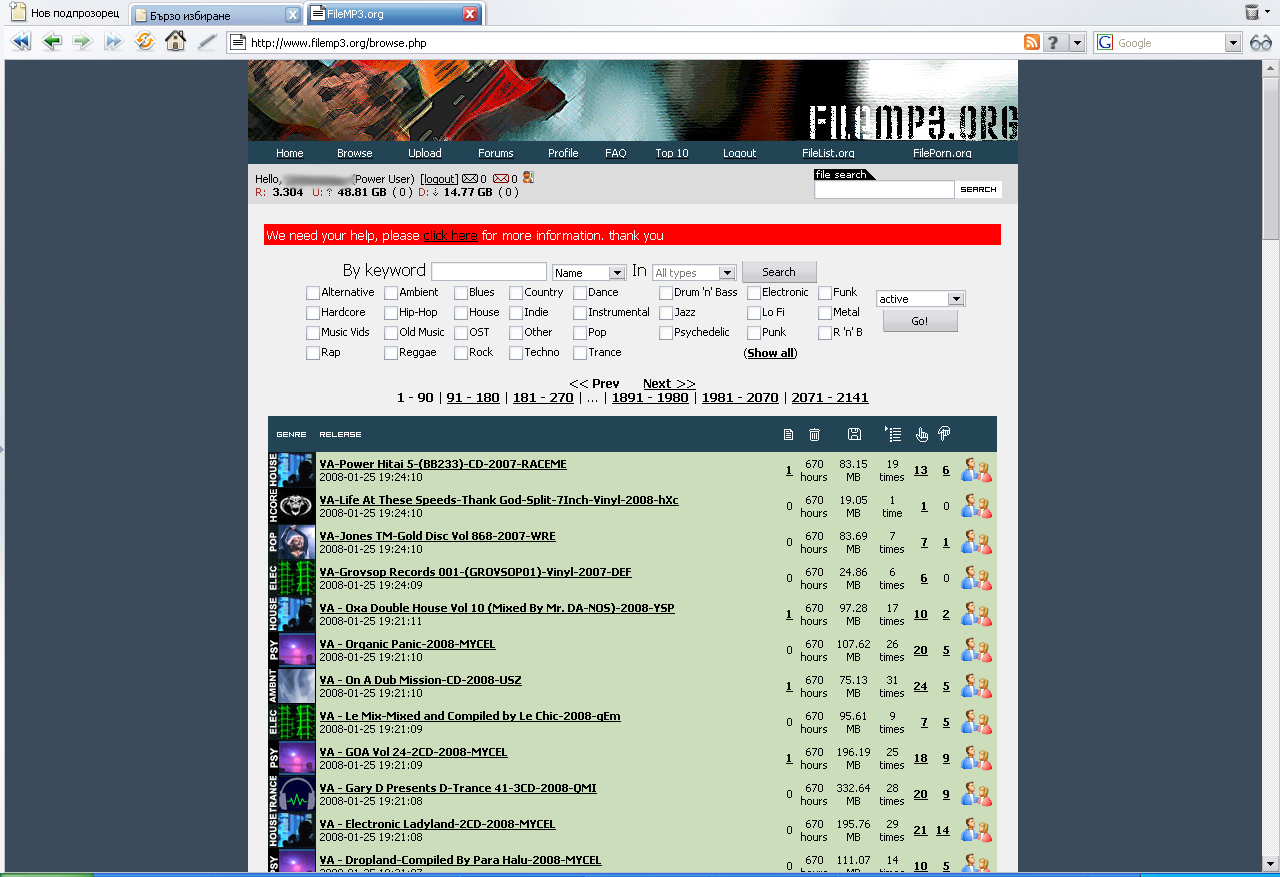Viewport: 1280px width, 877px height.
Task: Expand the address bar URL dropdown arrow
Action: click(1077, 43)
